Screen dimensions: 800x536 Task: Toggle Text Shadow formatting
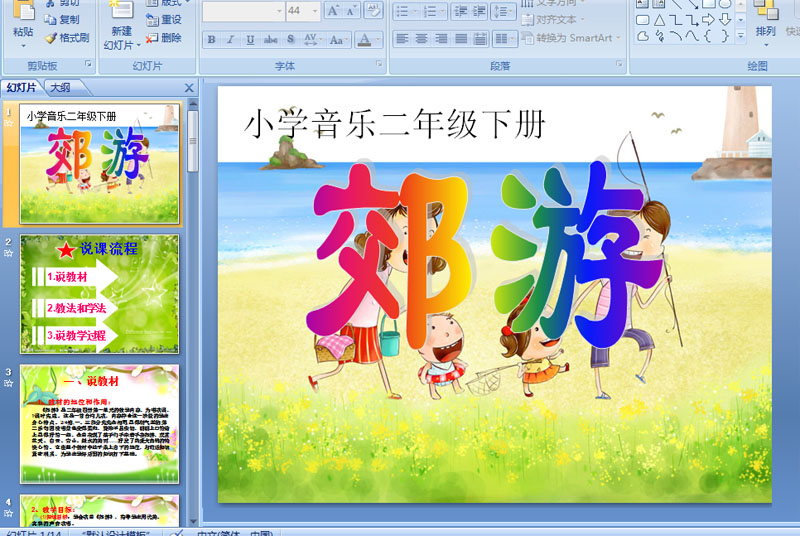coord(290,39)
